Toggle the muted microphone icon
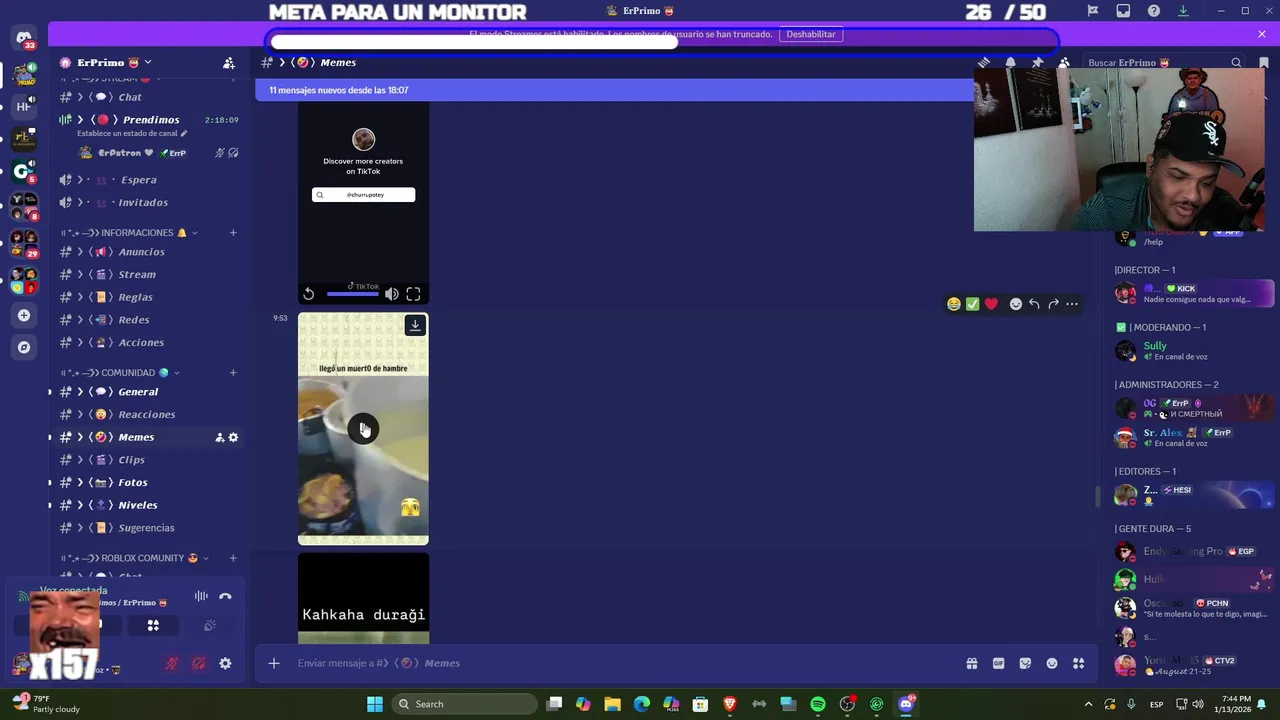Image resolution: width=1280 pixels, height=720 pixels. coord(172,663)
